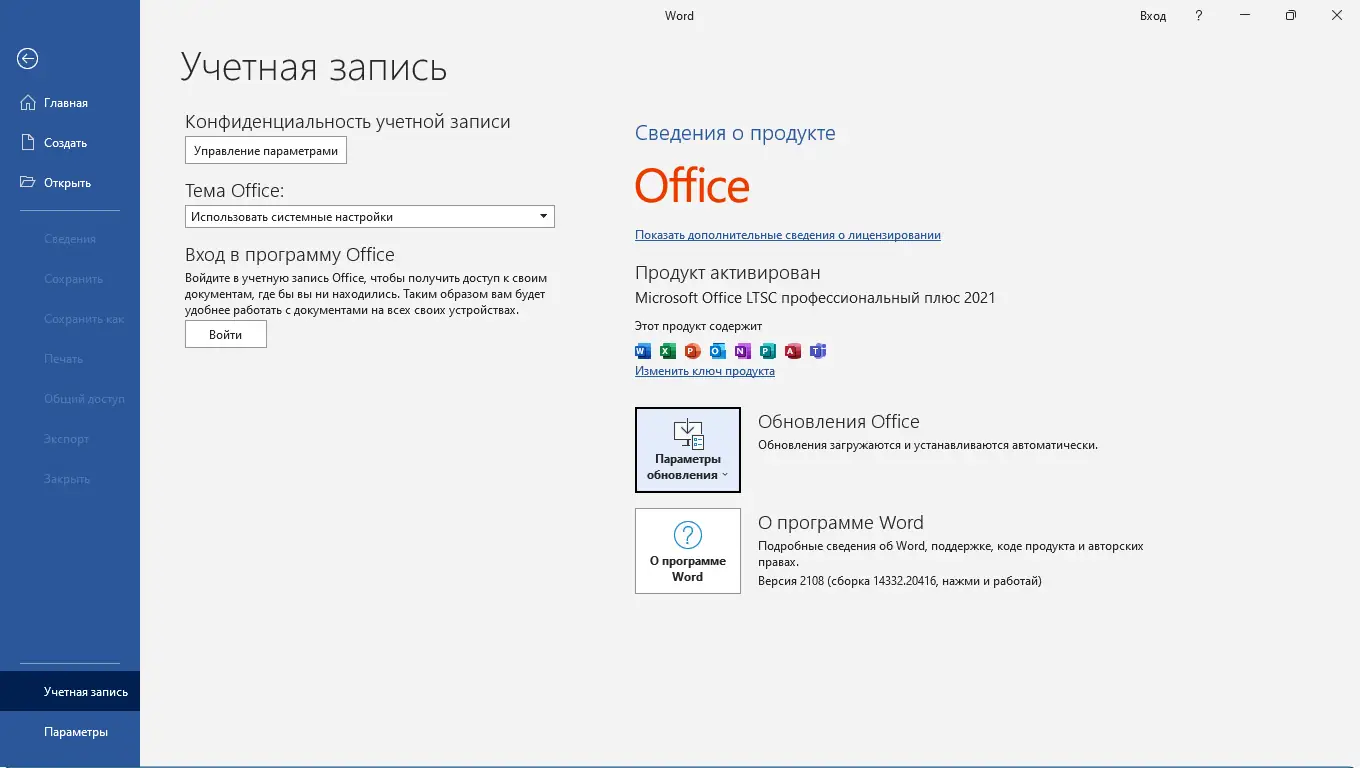Click Microsoft Office LTSC профессиональный плюс 2021 text

point(815,298)
